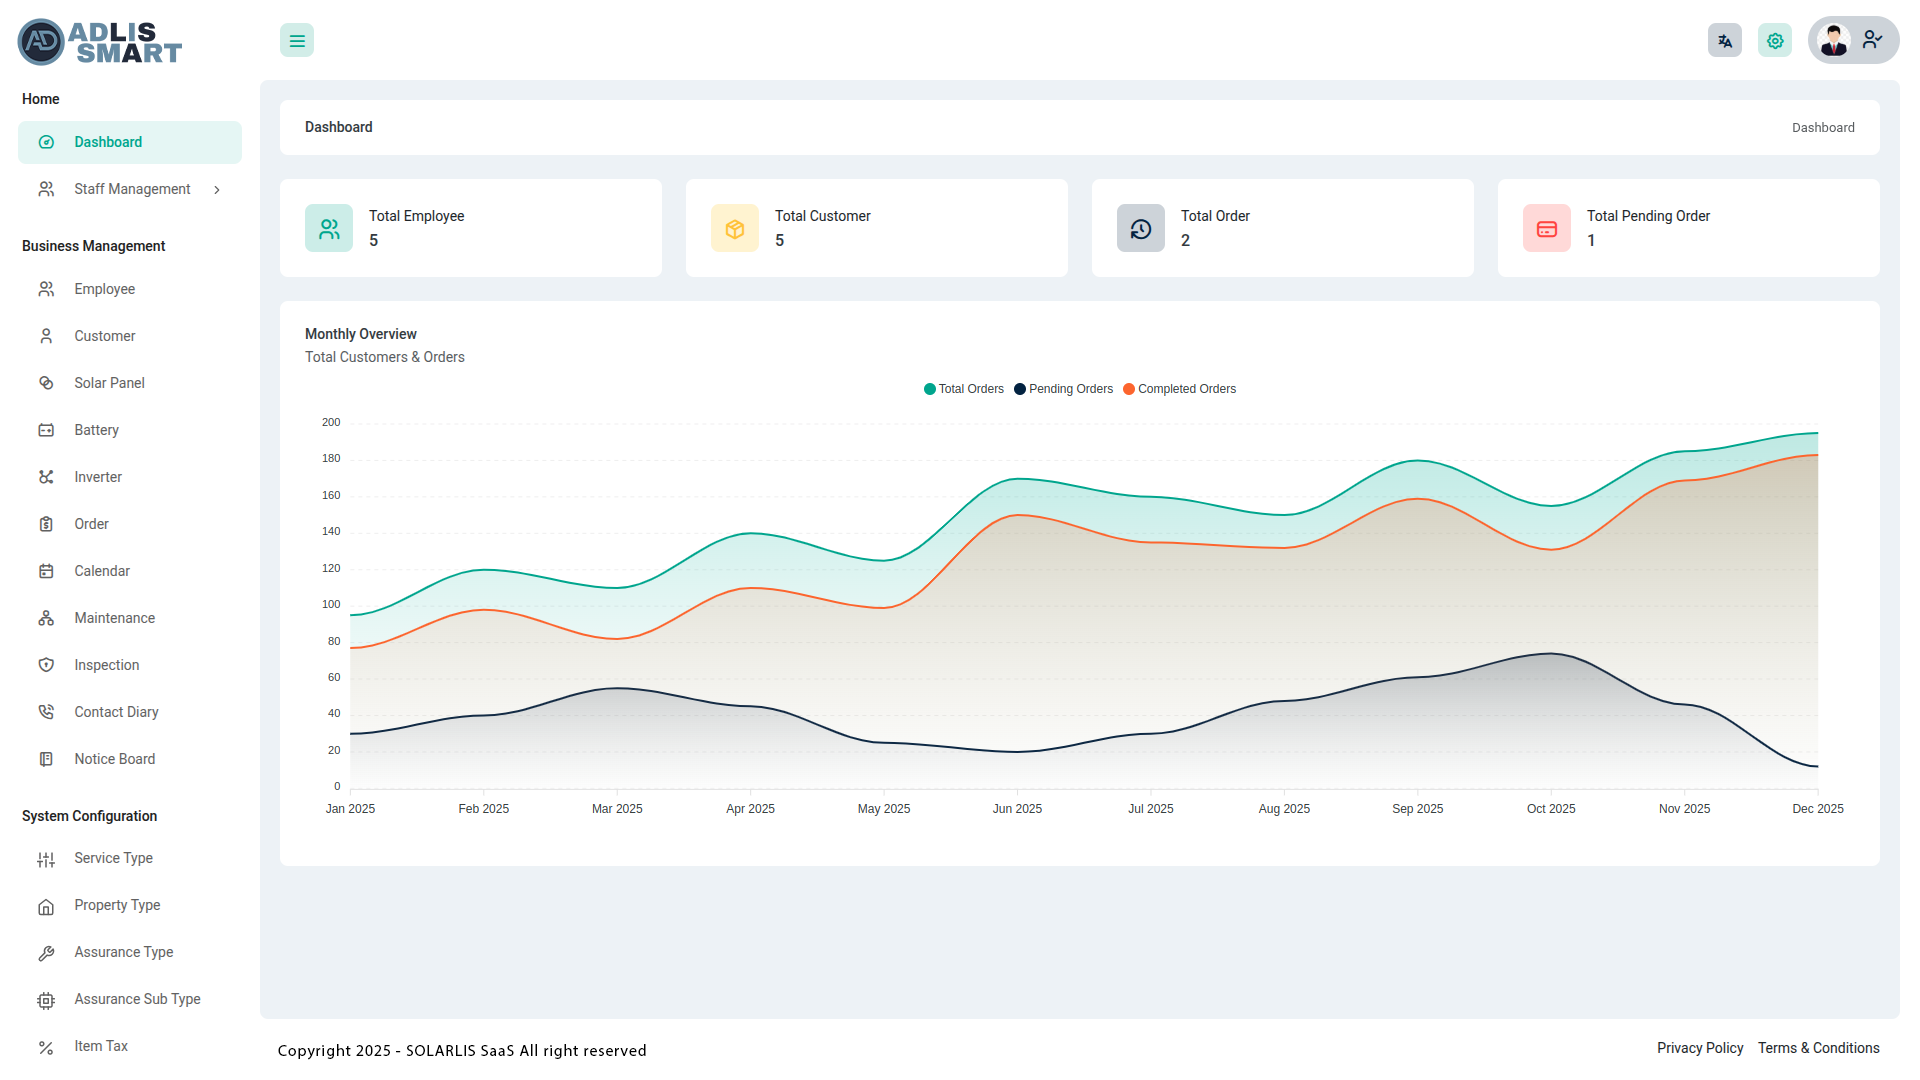Toggle the Pending Orders legend series
1920x1080 pixels.
click(x=1070, y=389)
